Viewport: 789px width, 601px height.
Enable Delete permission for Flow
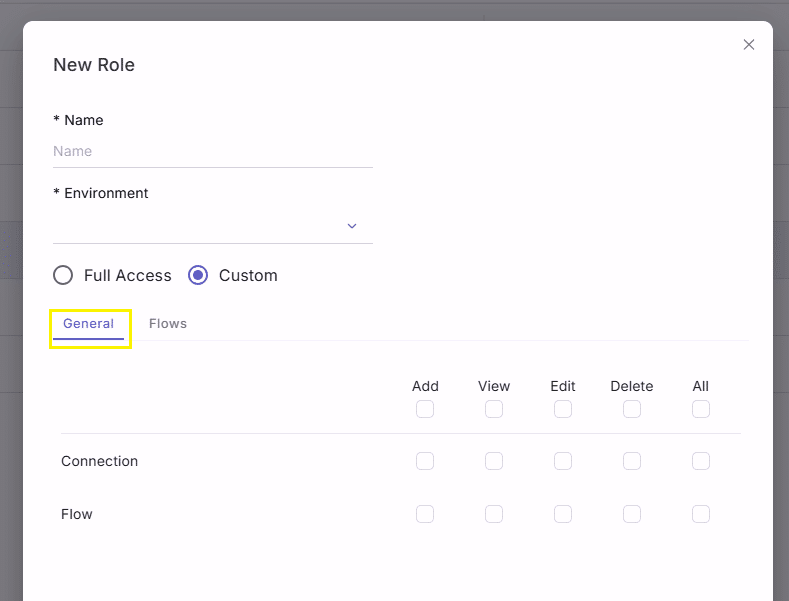pyautogui.click(x=632, y=514)
